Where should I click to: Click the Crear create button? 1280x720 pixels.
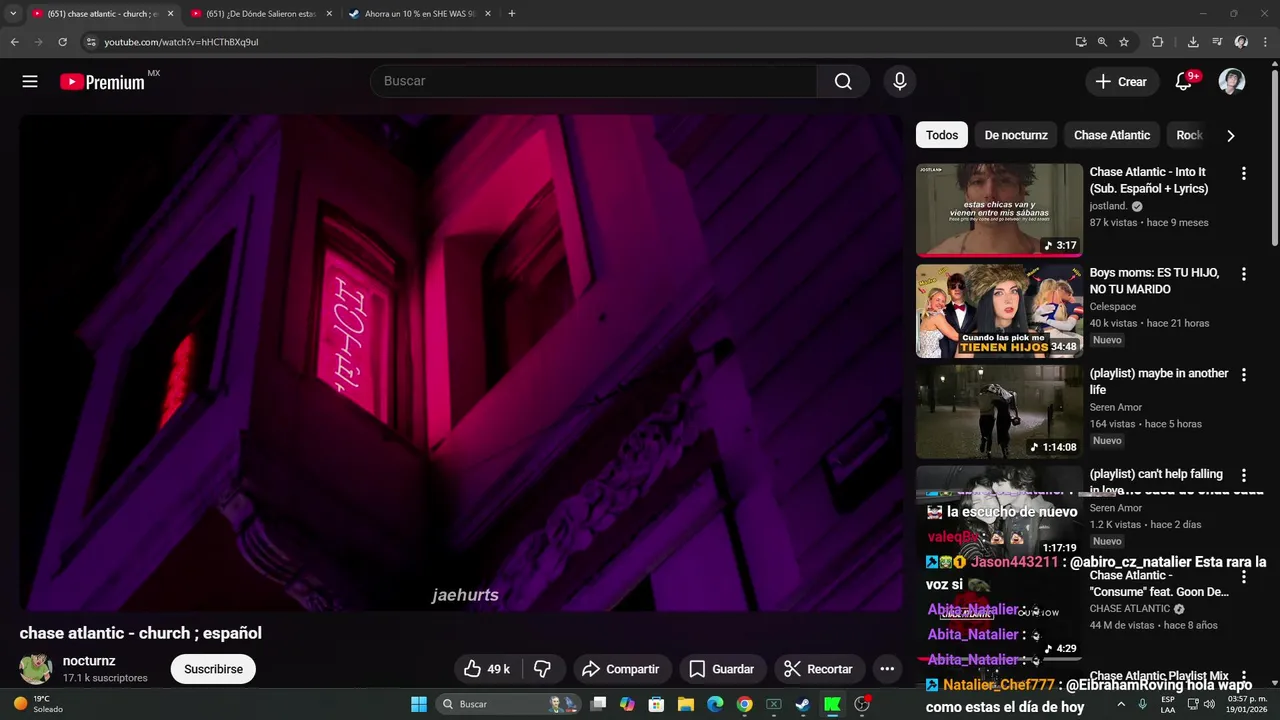pyautogui.click(x=1121, y=82)
